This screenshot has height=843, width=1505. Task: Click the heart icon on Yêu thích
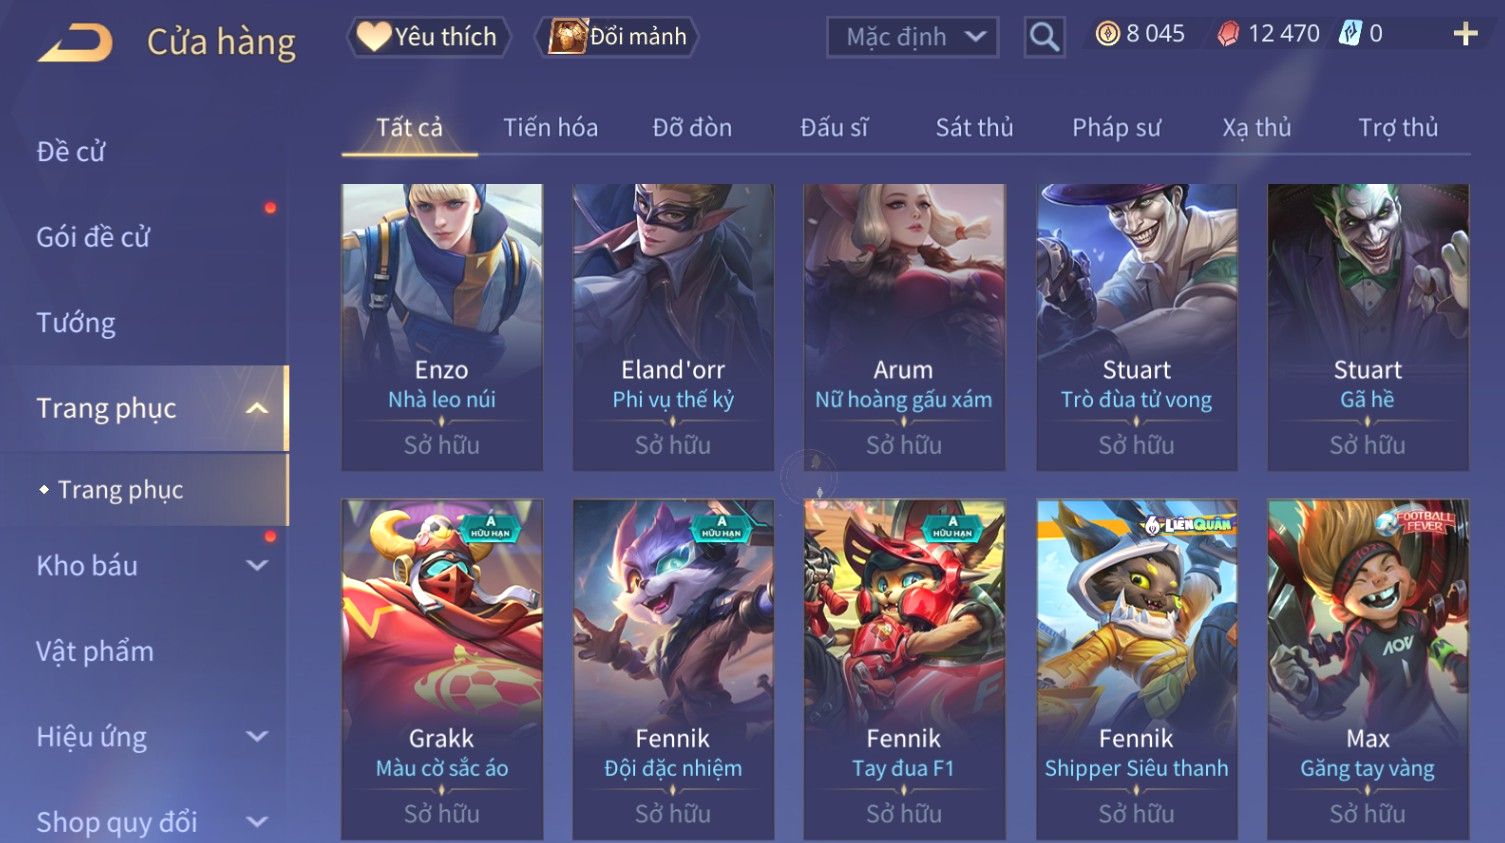tap(374, 36)
